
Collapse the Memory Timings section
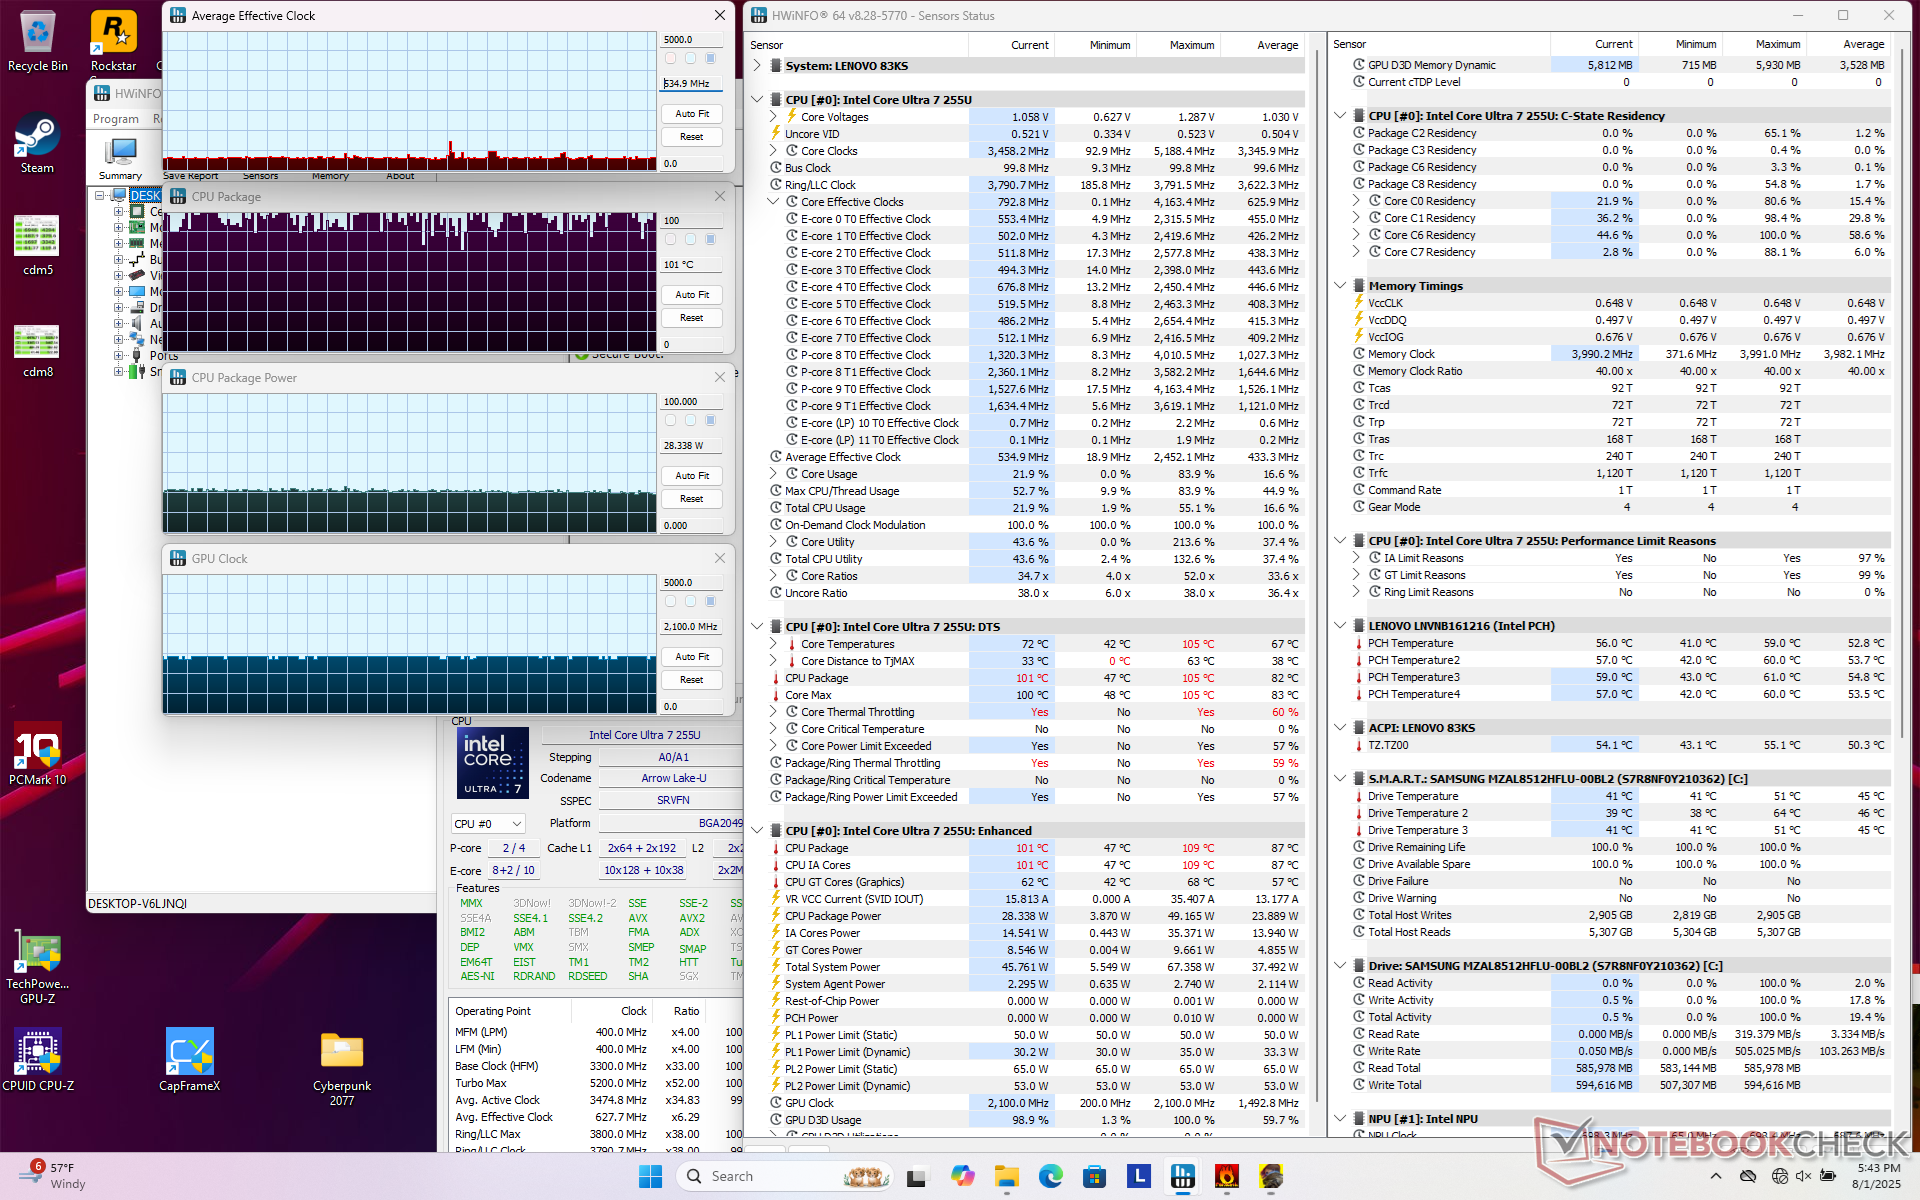pos(1340,286)
